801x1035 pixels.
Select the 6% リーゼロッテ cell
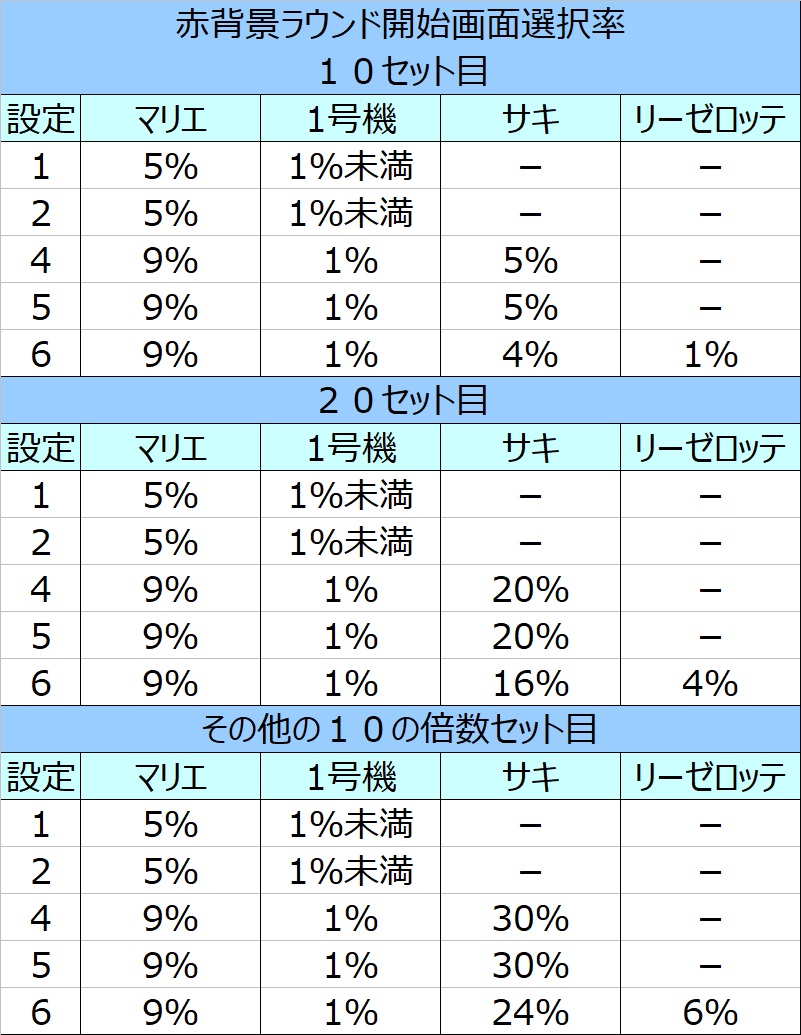pyautogui.click(x=710, y=1012)
